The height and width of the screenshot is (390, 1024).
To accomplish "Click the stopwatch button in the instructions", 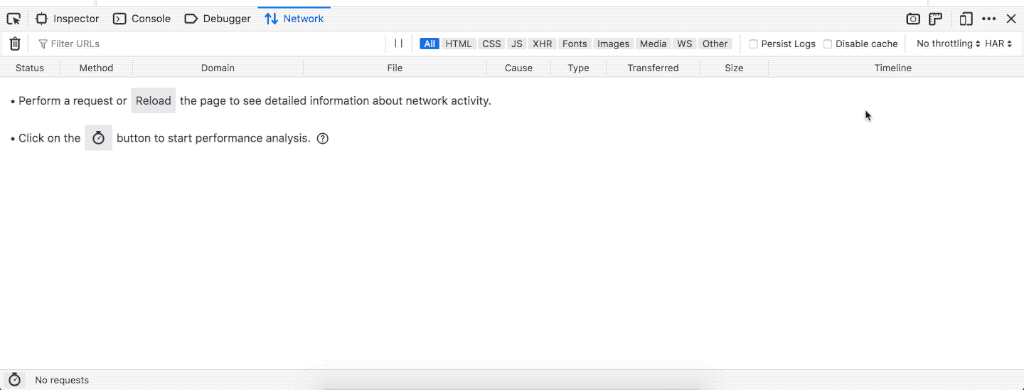I will pos(99,138).
